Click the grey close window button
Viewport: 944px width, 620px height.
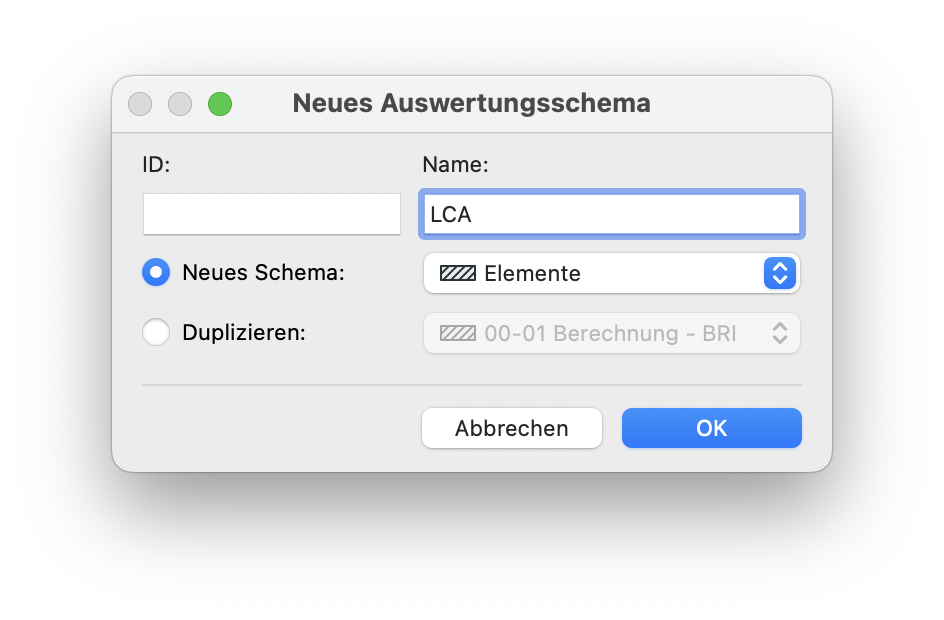point(140,104)
